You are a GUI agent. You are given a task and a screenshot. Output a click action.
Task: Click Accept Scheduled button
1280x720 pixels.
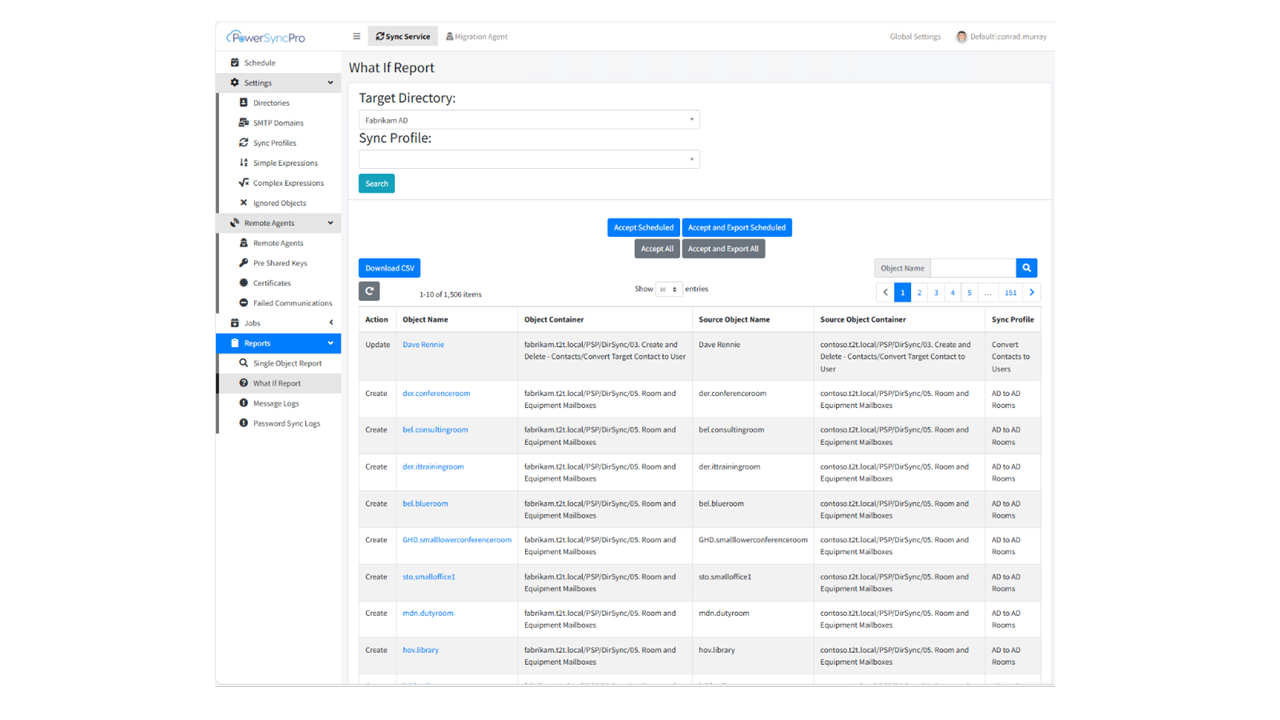(x=643, y=228)
